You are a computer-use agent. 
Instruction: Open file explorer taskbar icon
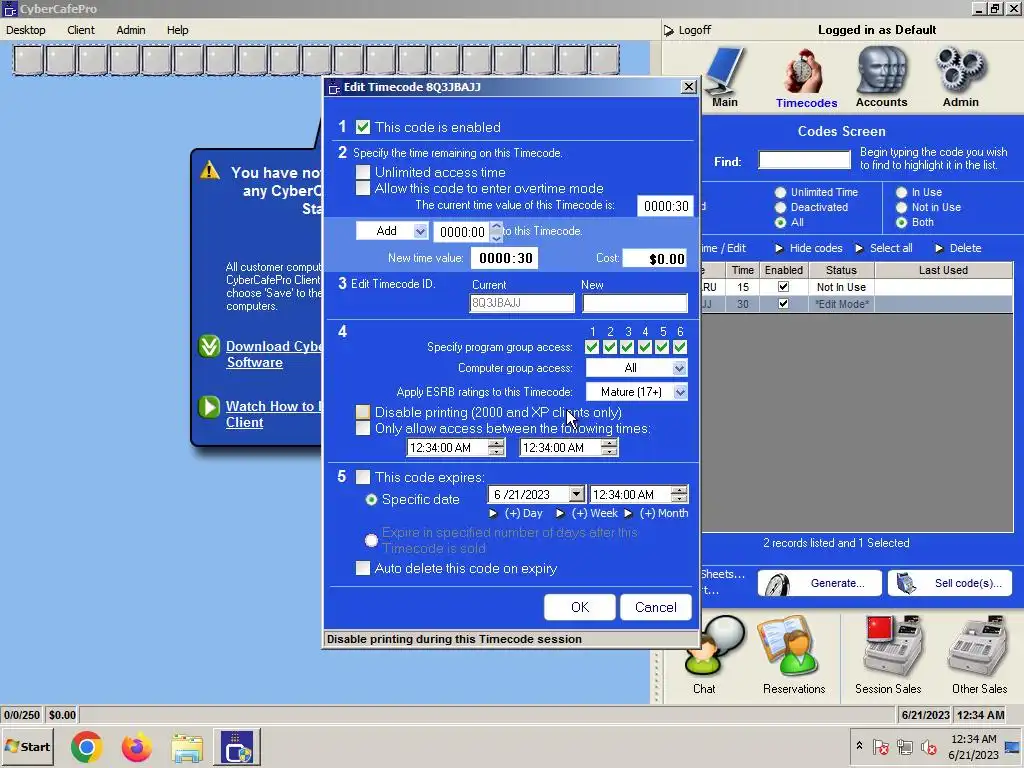(187, 747)
